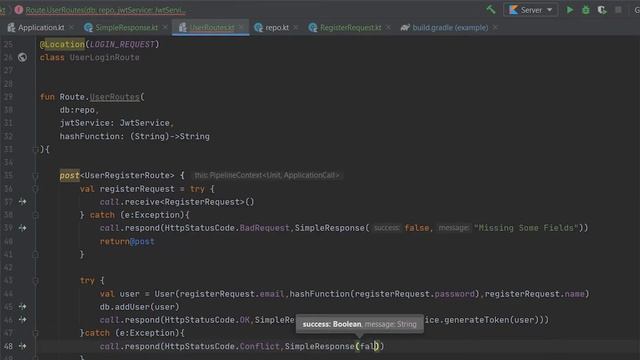Click the LOGIN_REQUEST constant
The width and height of the screenshot is (640, 360).
click(122, 44)
